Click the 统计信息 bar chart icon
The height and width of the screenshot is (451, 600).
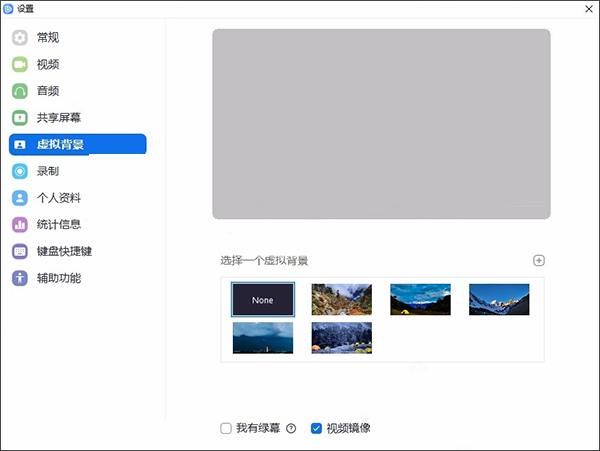pos(20,225)
